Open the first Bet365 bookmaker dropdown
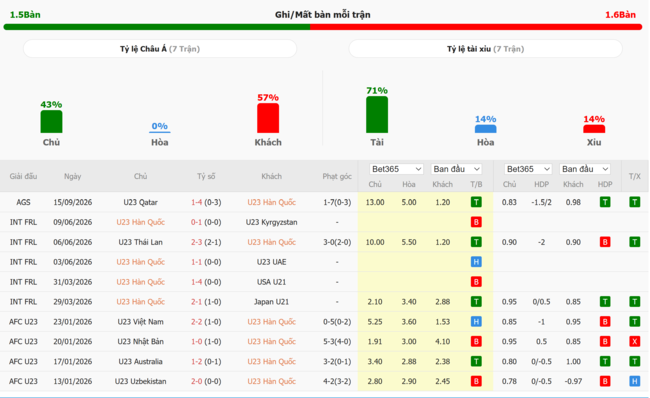The image size is (650, 398). click(x=396, y=169)
